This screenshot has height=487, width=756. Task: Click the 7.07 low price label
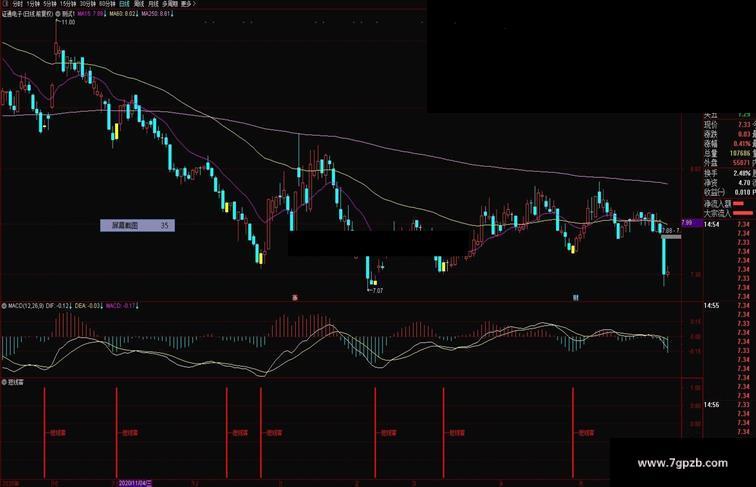[377, 291]
